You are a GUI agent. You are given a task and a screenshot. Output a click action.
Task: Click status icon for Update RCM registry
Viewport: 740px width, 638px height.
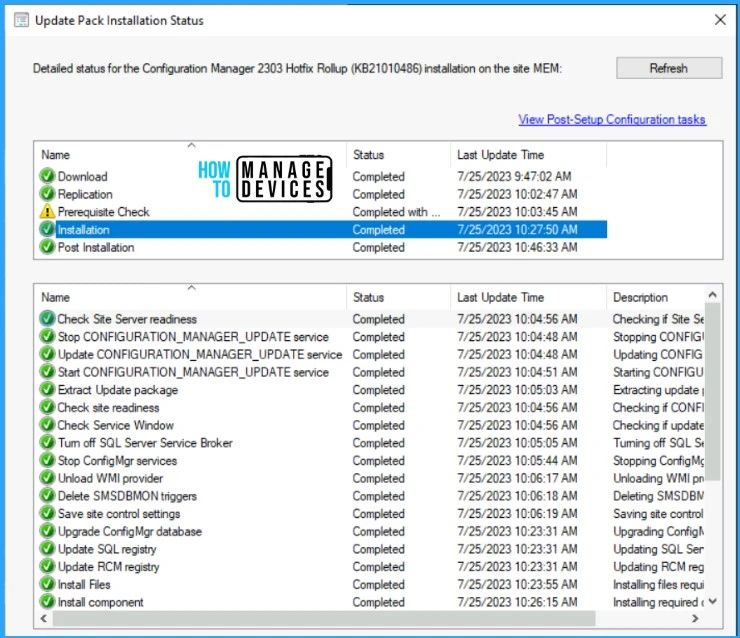pyautogui.click(x=47, y=566)
